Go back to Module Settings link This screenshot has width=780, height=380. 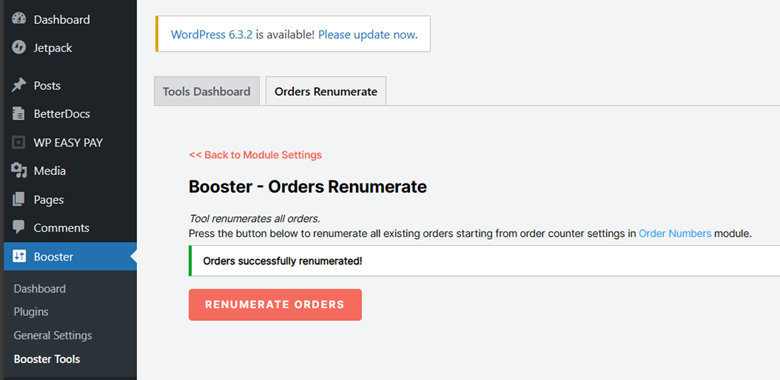click(255, 155)
